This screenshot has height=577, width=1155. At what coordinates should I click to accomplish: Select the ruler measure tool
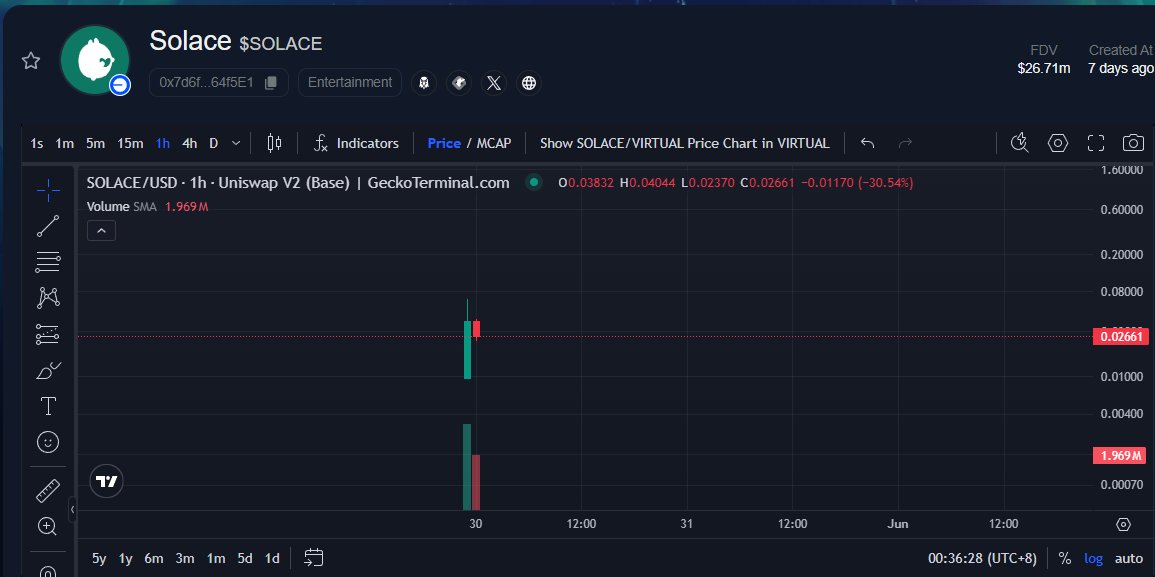48,491
